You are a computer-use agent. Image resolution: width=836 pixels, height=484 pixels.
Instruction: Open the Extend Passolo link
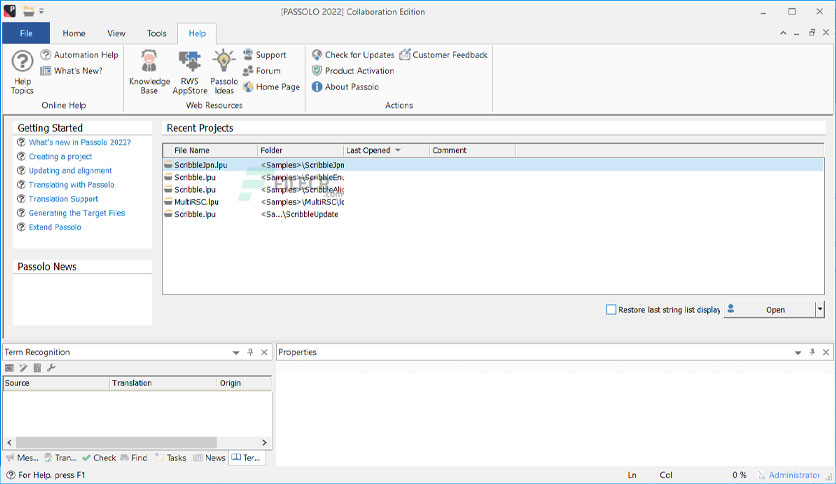55,227
